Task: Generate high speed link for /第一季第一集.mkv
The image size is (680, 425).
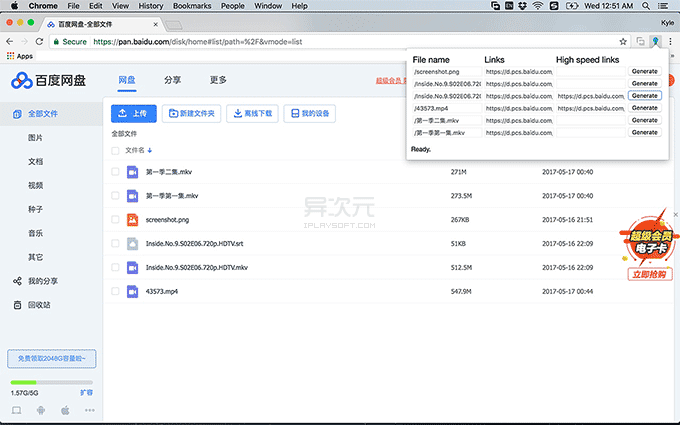Action: [x=644, y=132]
